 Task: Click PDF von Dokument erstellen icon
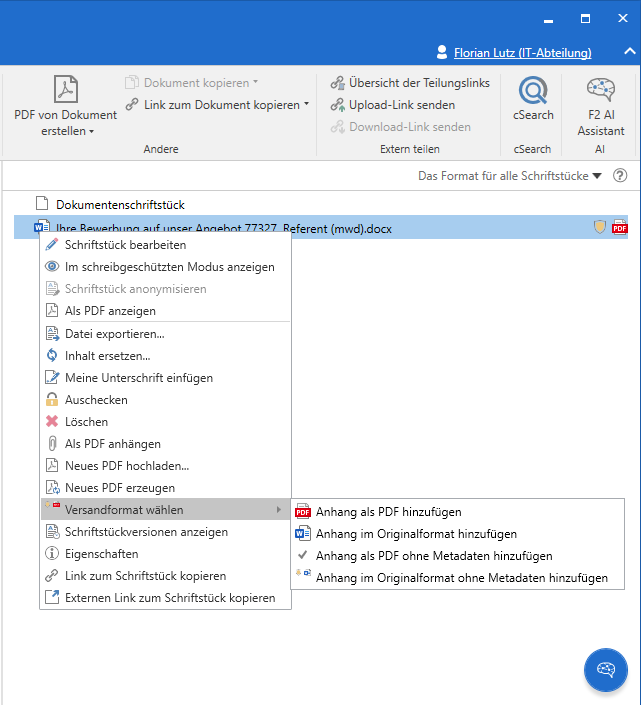tap(65, 92)
